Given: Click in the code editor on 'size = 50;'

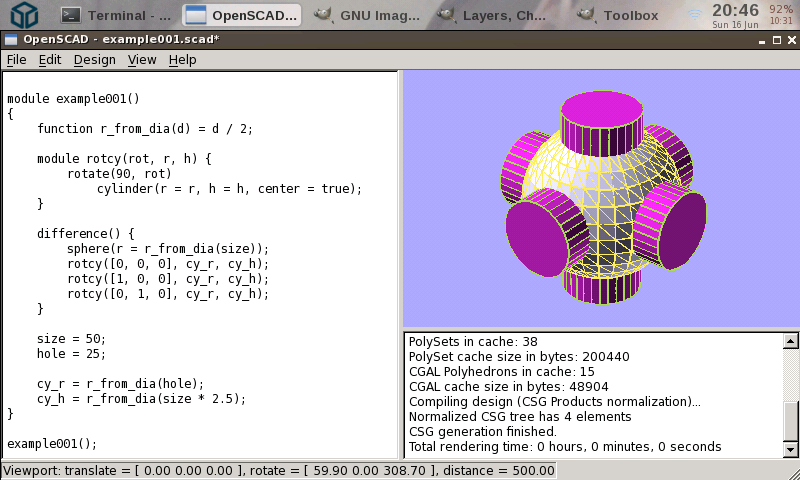Looking at the screenshot, I should click(x=71, y=339).
